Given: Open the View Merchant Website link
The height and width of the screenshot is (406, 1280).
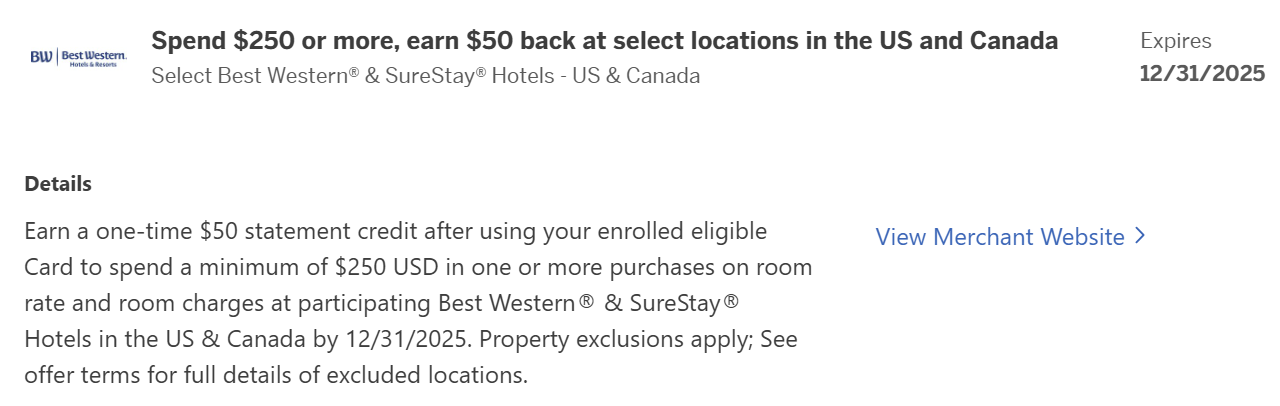Looking at the screenshot, I should 1000,237.
